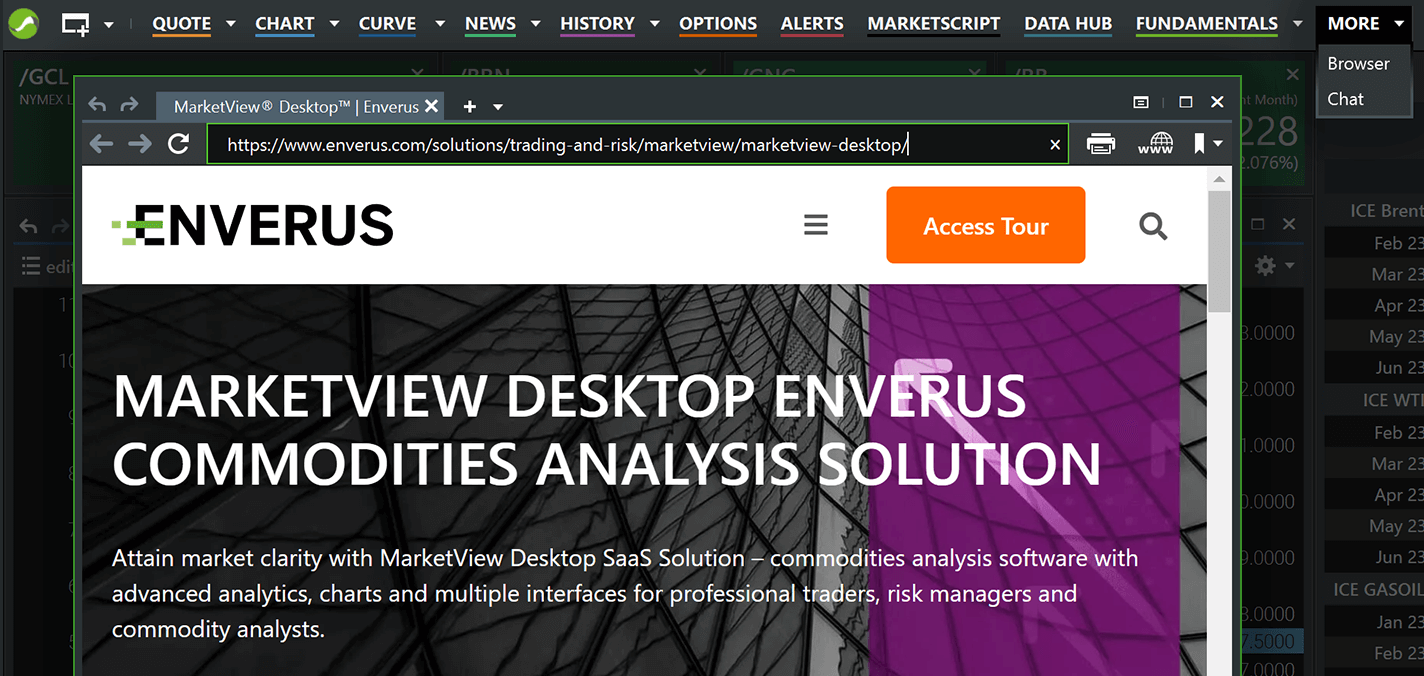The image size is (1424, 676).
Task: Click the search magnifier icon on page
Action: click(1153, 226)
